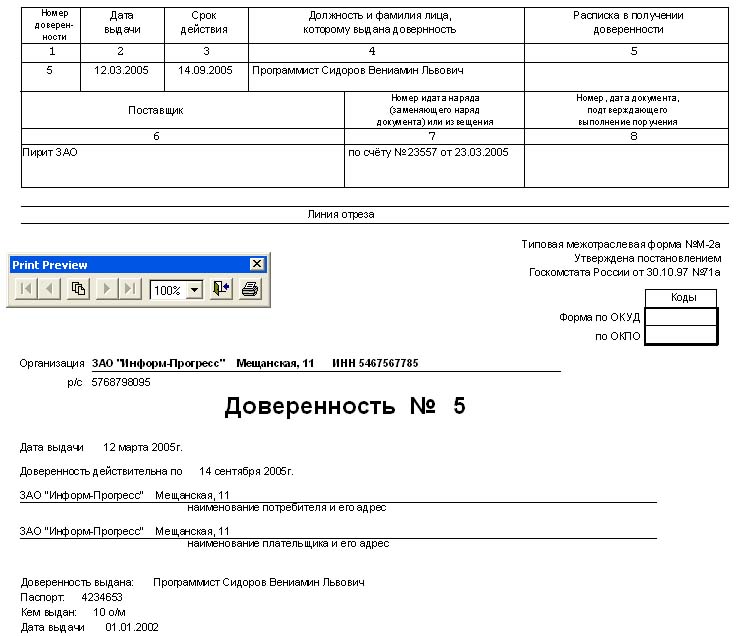Click the 'Линия отреза' text
Image resolution: width=751 pixels, height=636 pixels.
341,215
